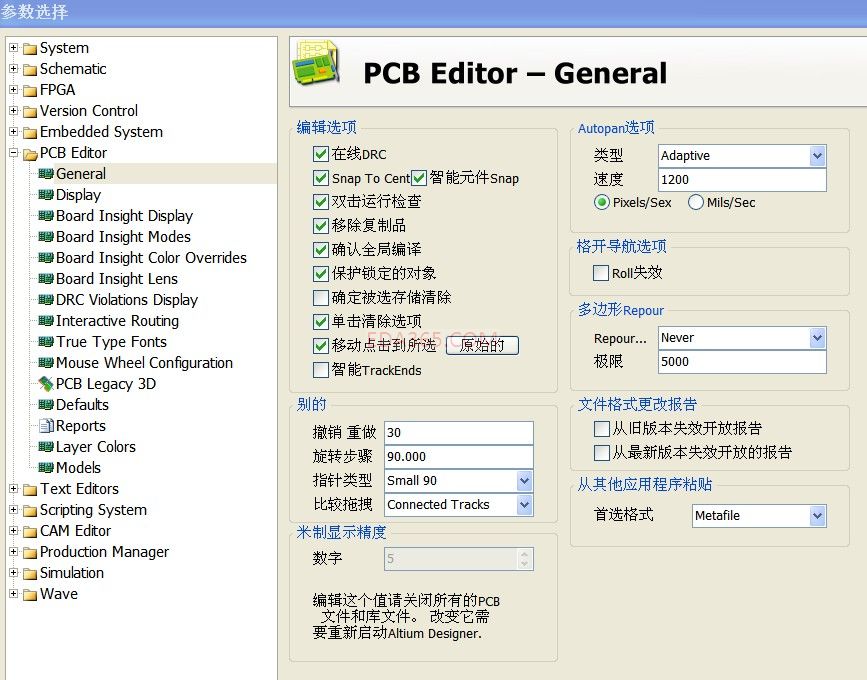Open the Autopan 类型 Adaptive dropdown
Viewport: 867px width, 680px height.
[x=817, y=156]
